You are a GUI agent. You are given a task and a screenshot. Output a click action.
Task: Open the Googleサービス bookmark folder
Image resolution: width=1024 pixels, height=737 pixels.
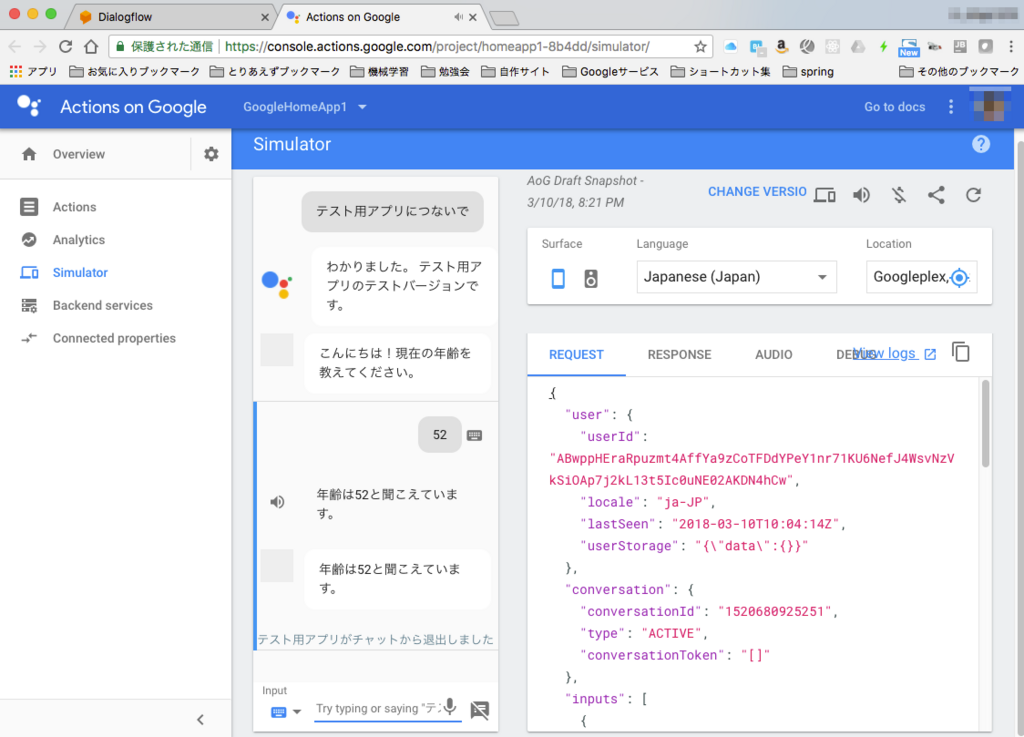click(611, 71)
